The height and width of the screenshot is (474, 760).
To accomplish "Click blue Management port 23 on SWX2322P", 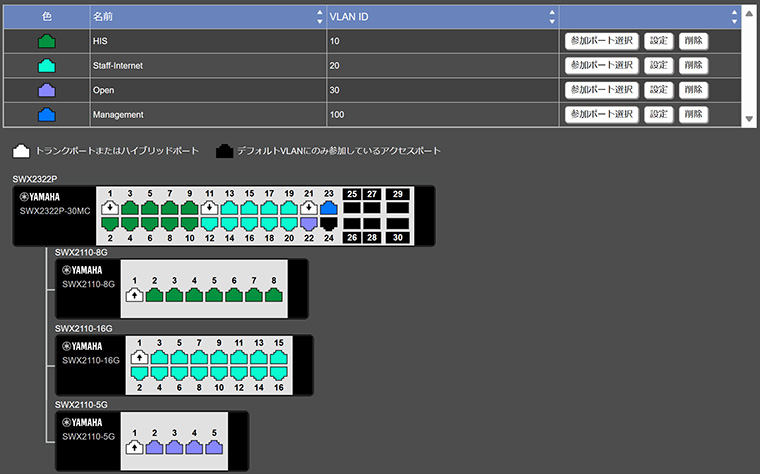I will pyautogui.click(x=329, y=209).
